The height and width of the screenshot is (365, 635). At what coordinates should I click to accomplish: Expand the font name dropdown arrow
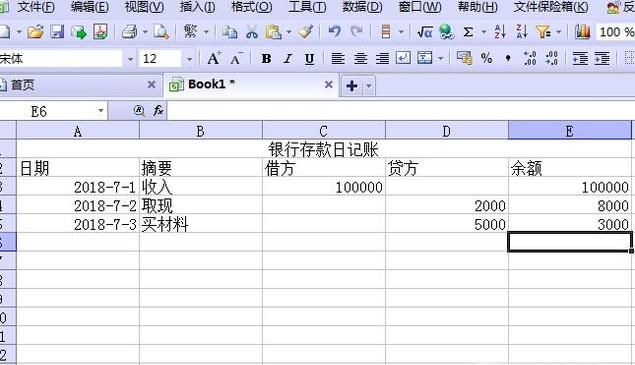point(130,60)
